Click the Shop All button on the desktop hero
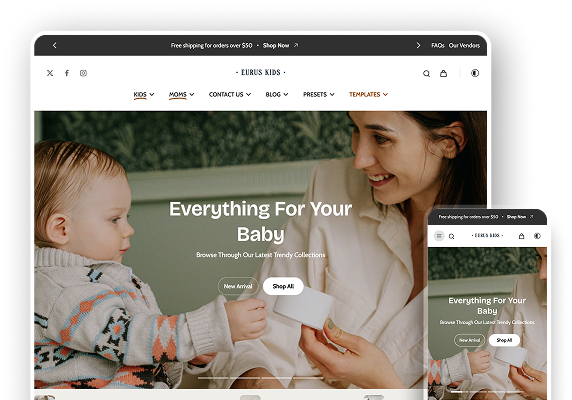Screen dimensions: 572x400 [283, 286]
